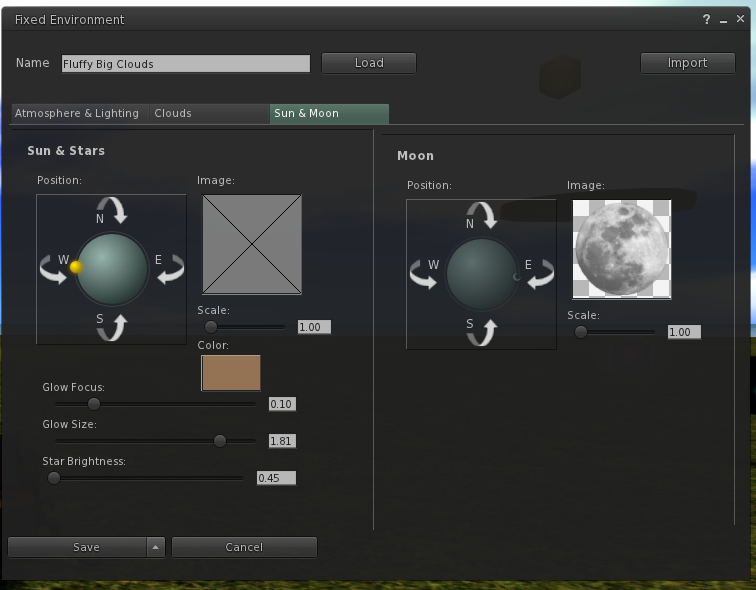Click the moon image thumbnail
This screenshot has height=590, width=756.
[621, 248]
